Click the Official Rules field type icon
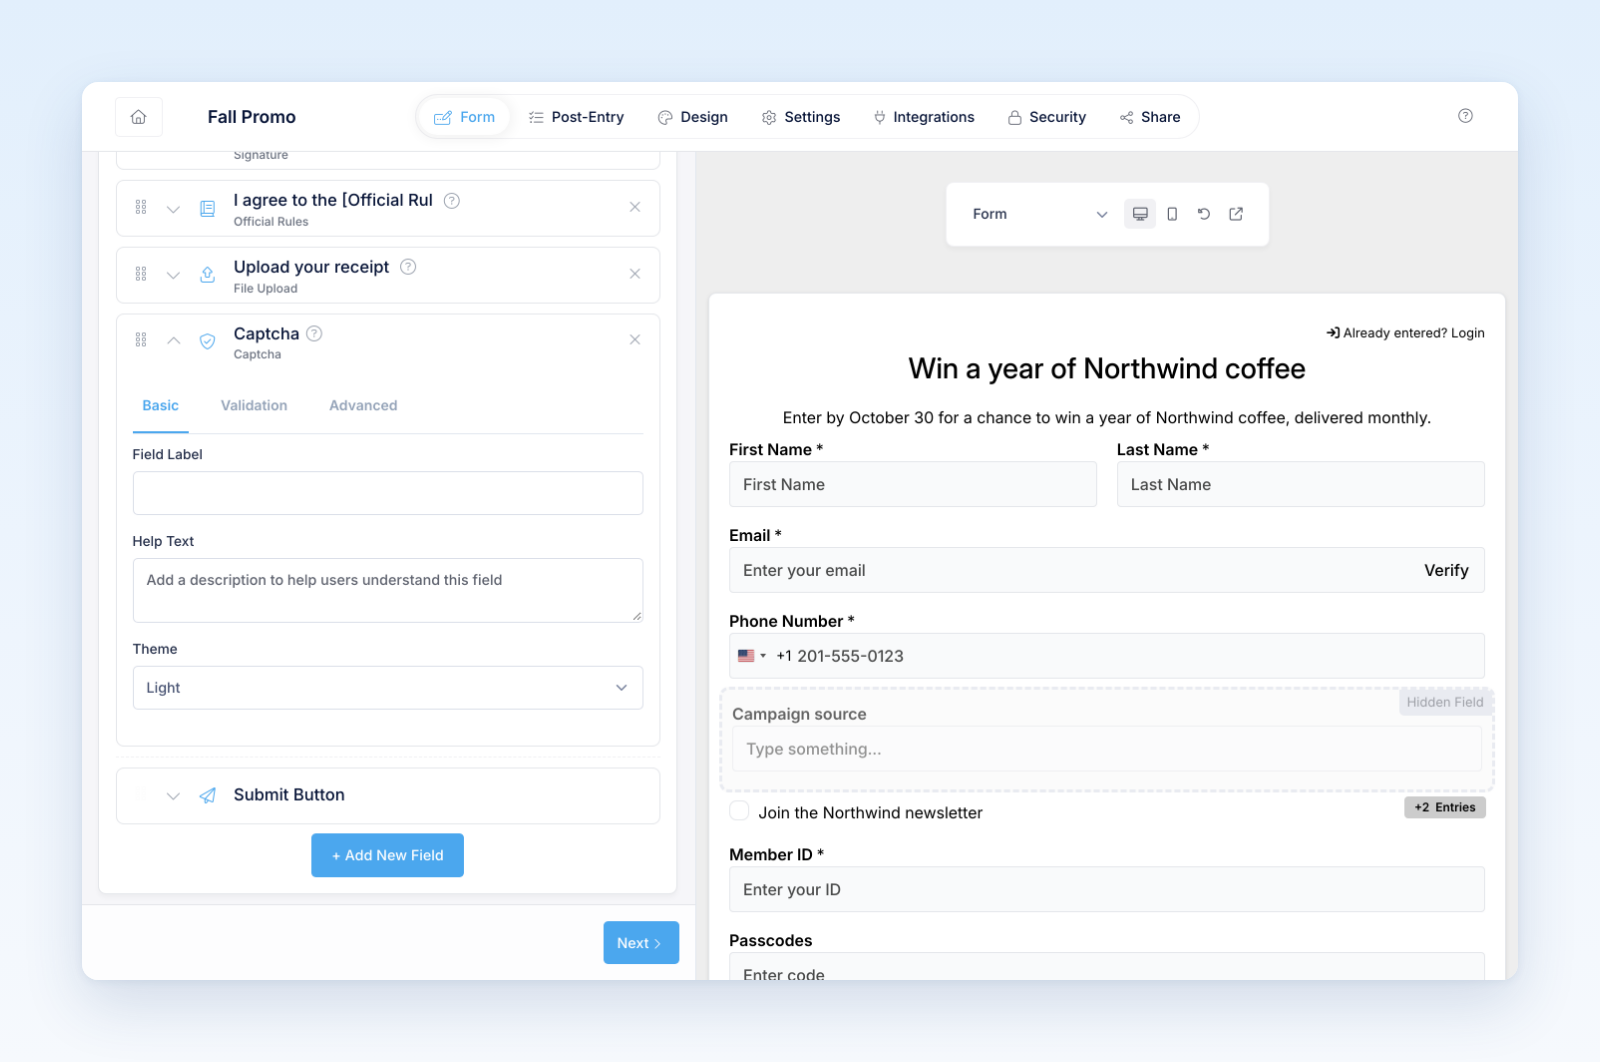Viewport: 1600px width, 1062px height. 208,209
